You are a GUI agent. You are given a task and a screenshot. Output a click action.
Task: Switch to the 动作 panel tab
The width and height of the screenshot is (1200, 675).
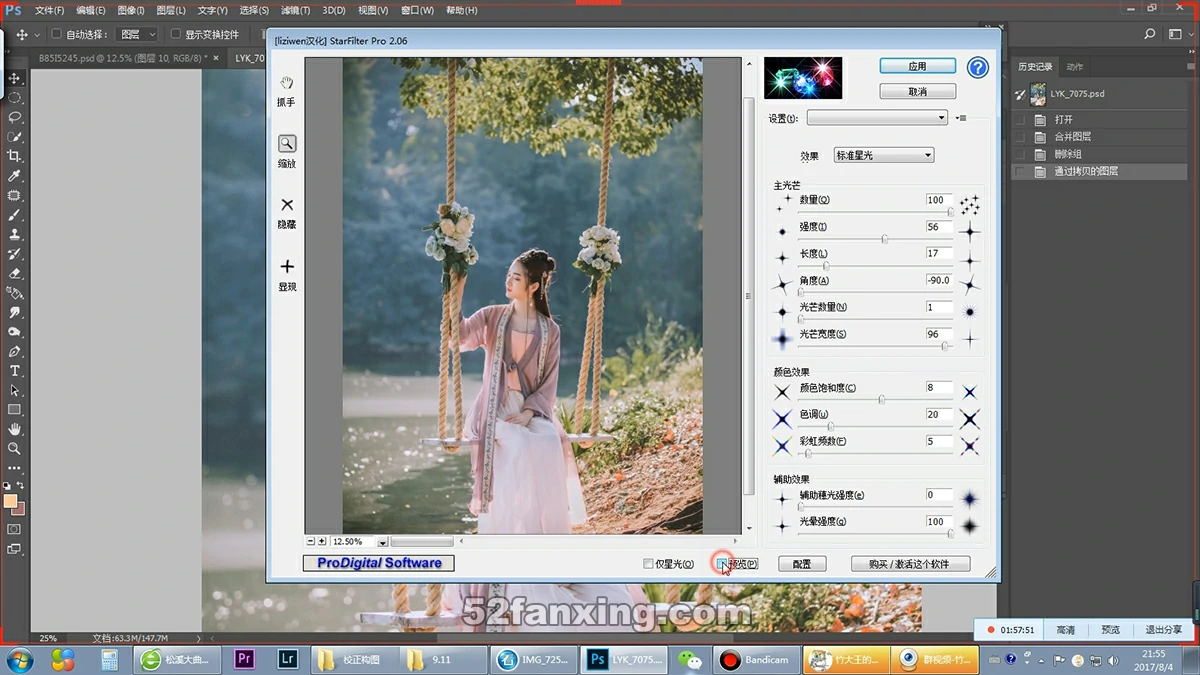tap(1075, 67)
